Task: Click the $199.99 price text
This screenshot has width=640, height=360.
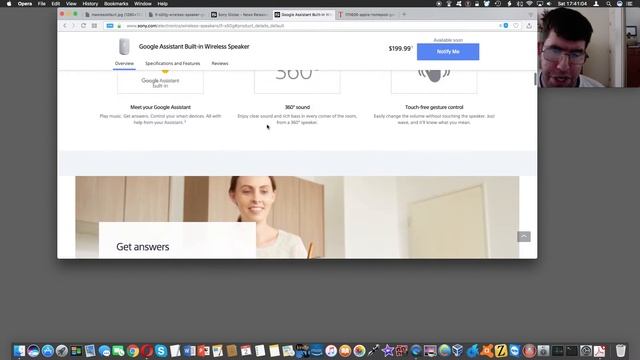Action: pyautogui.click(x=400, y=49)
